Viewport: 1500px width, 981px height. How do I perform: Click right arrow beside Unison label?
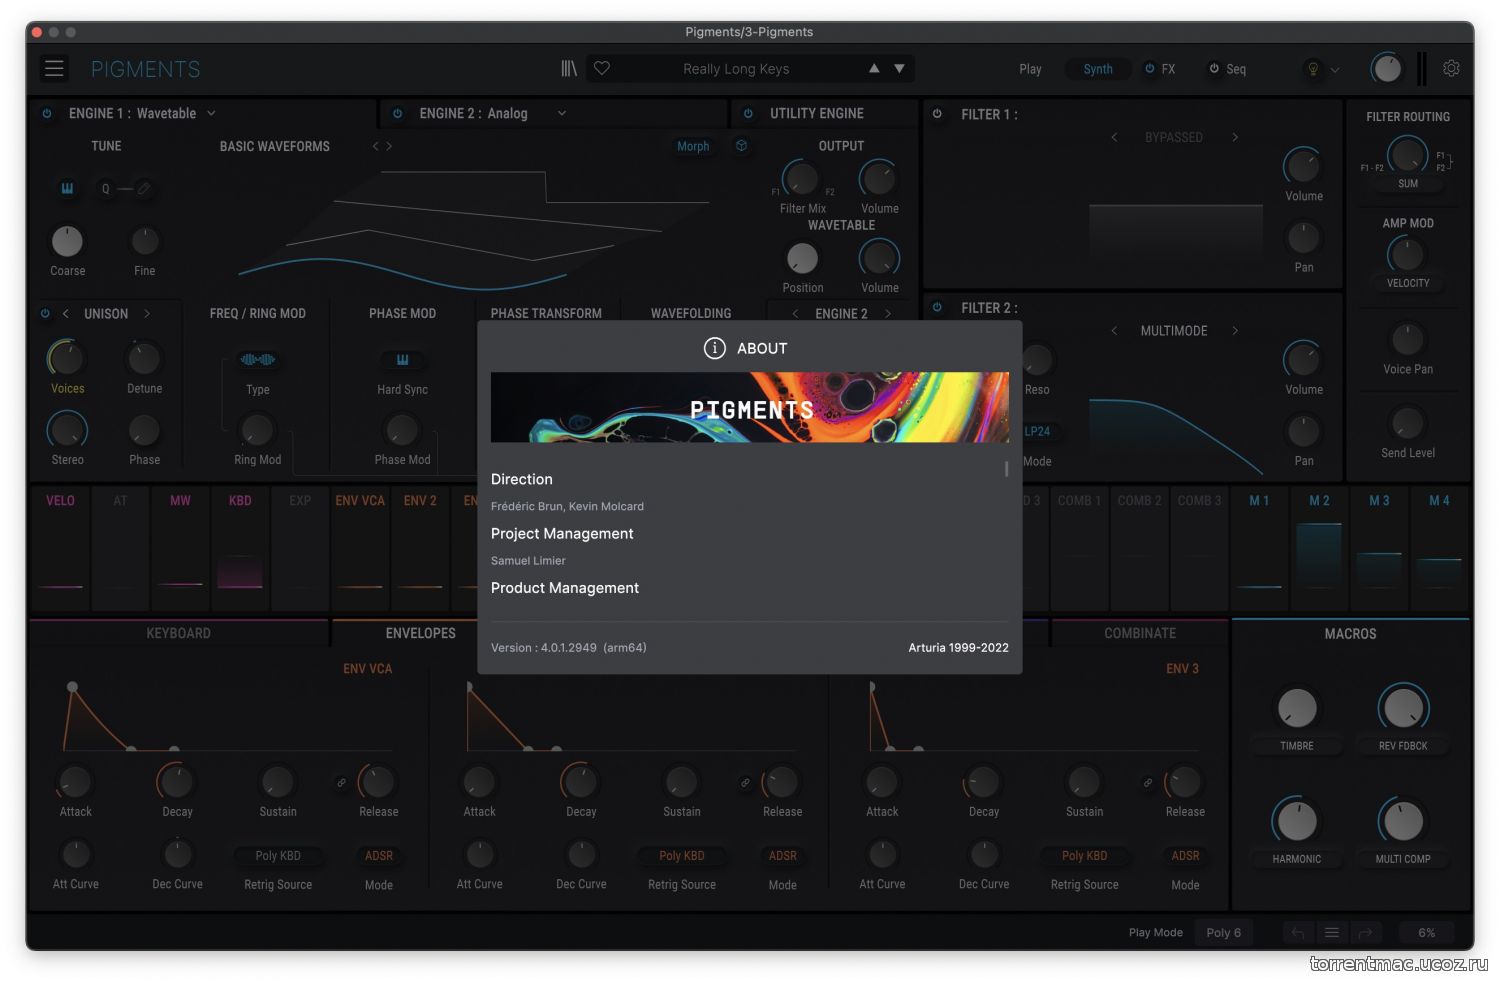[147, 314]
